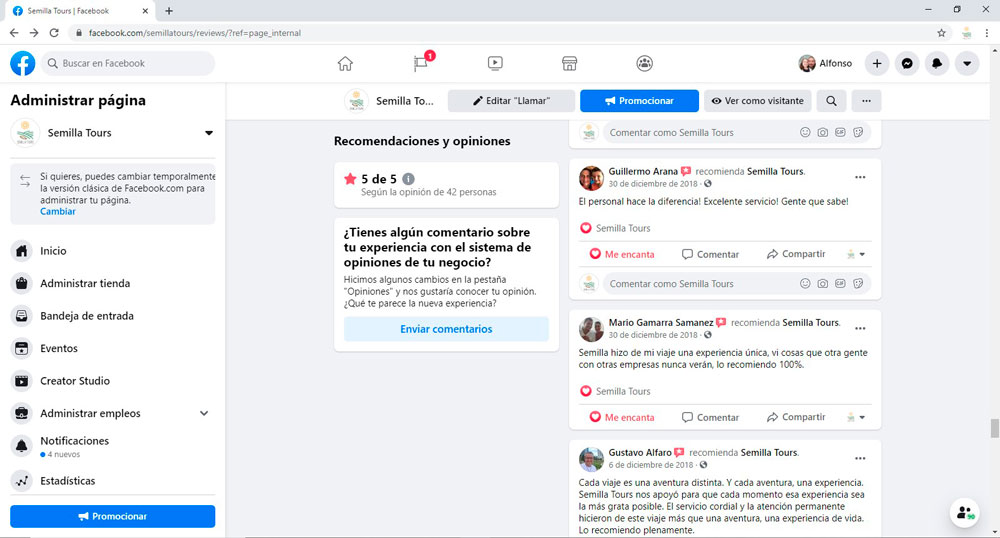1000x538 pixels.
Task: Click Gustavo Alfaro's profile picture
Action: coord(591,459)
